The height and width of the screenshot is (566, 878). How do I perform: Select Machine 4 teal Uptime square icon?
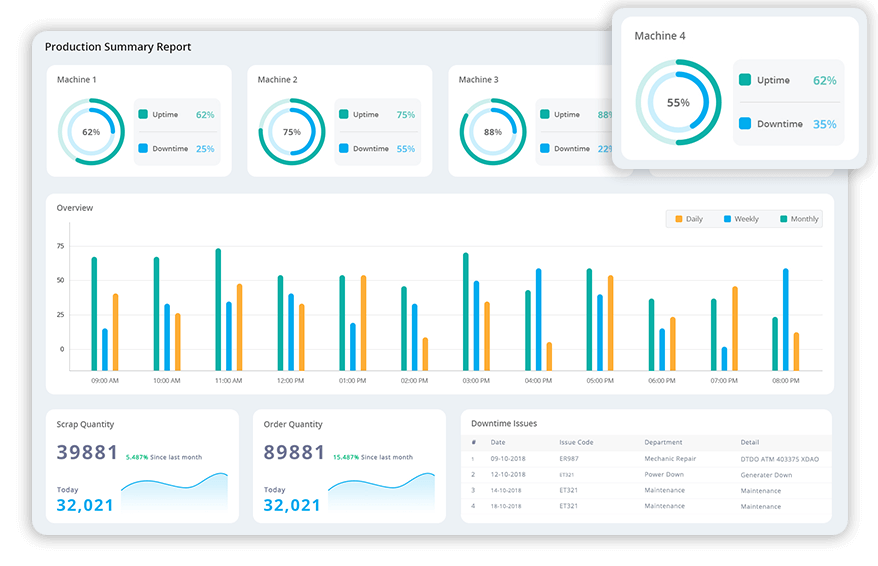pyautogui.click(x=745, y=80)
